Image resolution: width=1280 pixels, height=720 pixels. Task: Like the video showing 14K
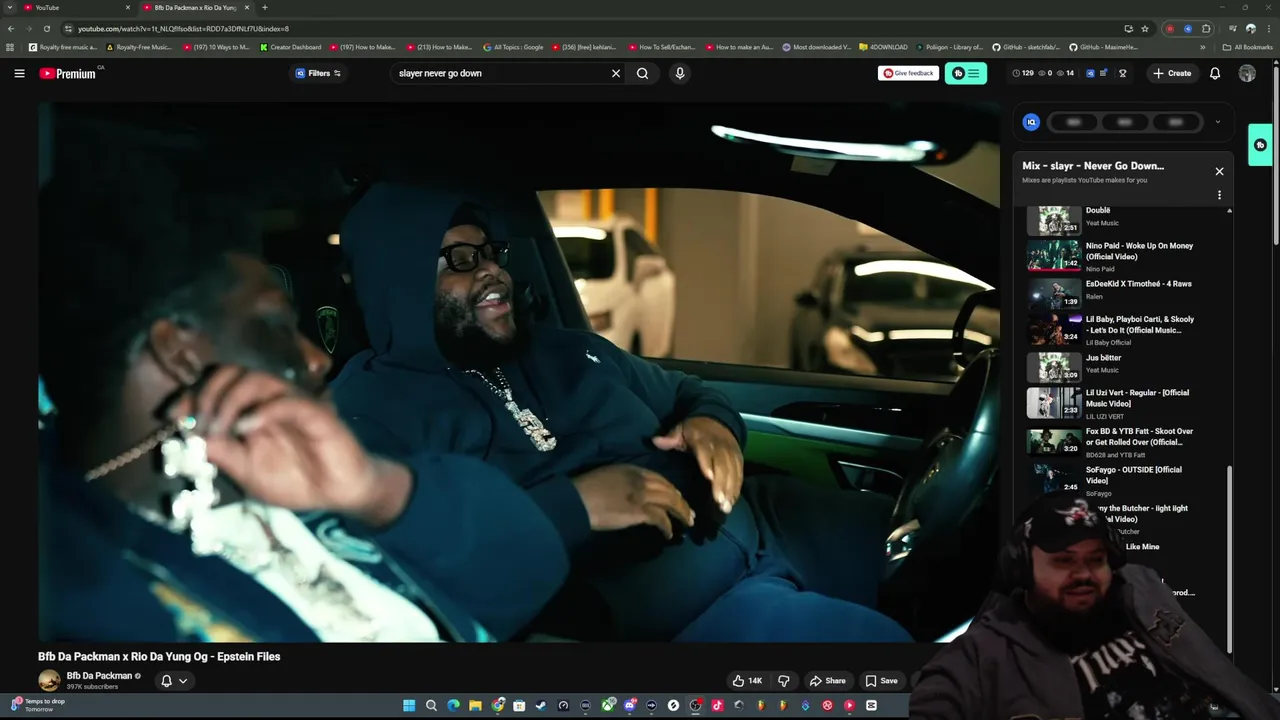pyautogui.click(x=747, y=681)
